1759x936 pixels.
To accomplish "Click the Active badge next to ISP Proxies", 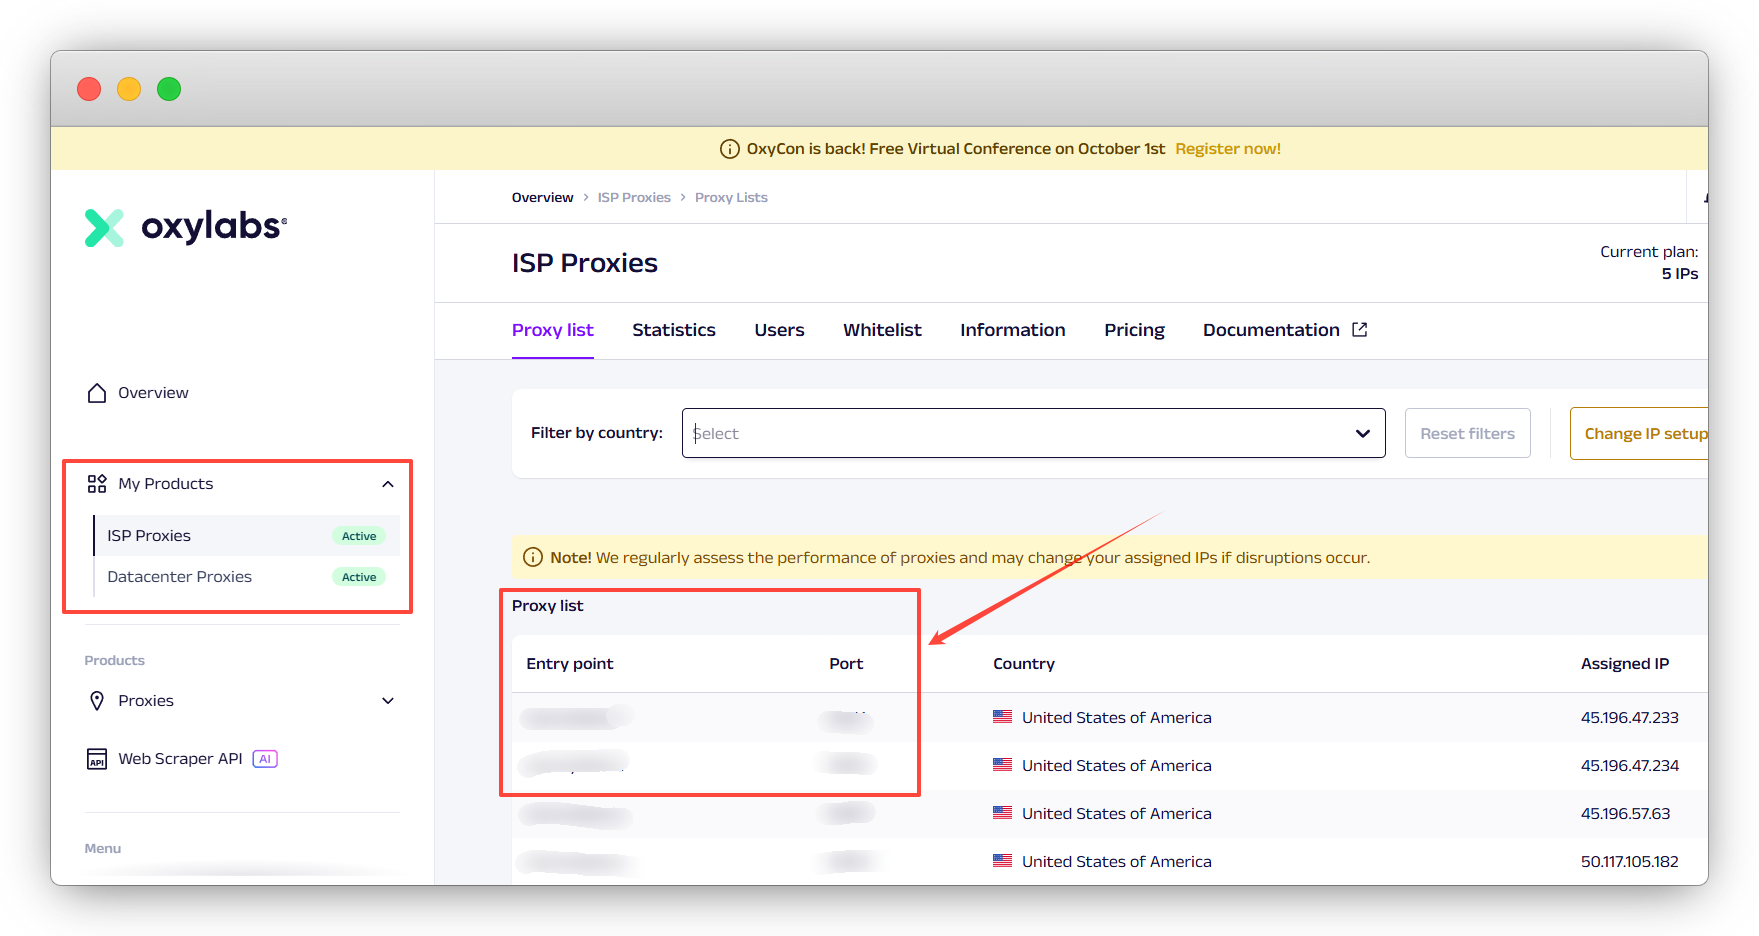I will pyautogui.click(x=359, y=536).
